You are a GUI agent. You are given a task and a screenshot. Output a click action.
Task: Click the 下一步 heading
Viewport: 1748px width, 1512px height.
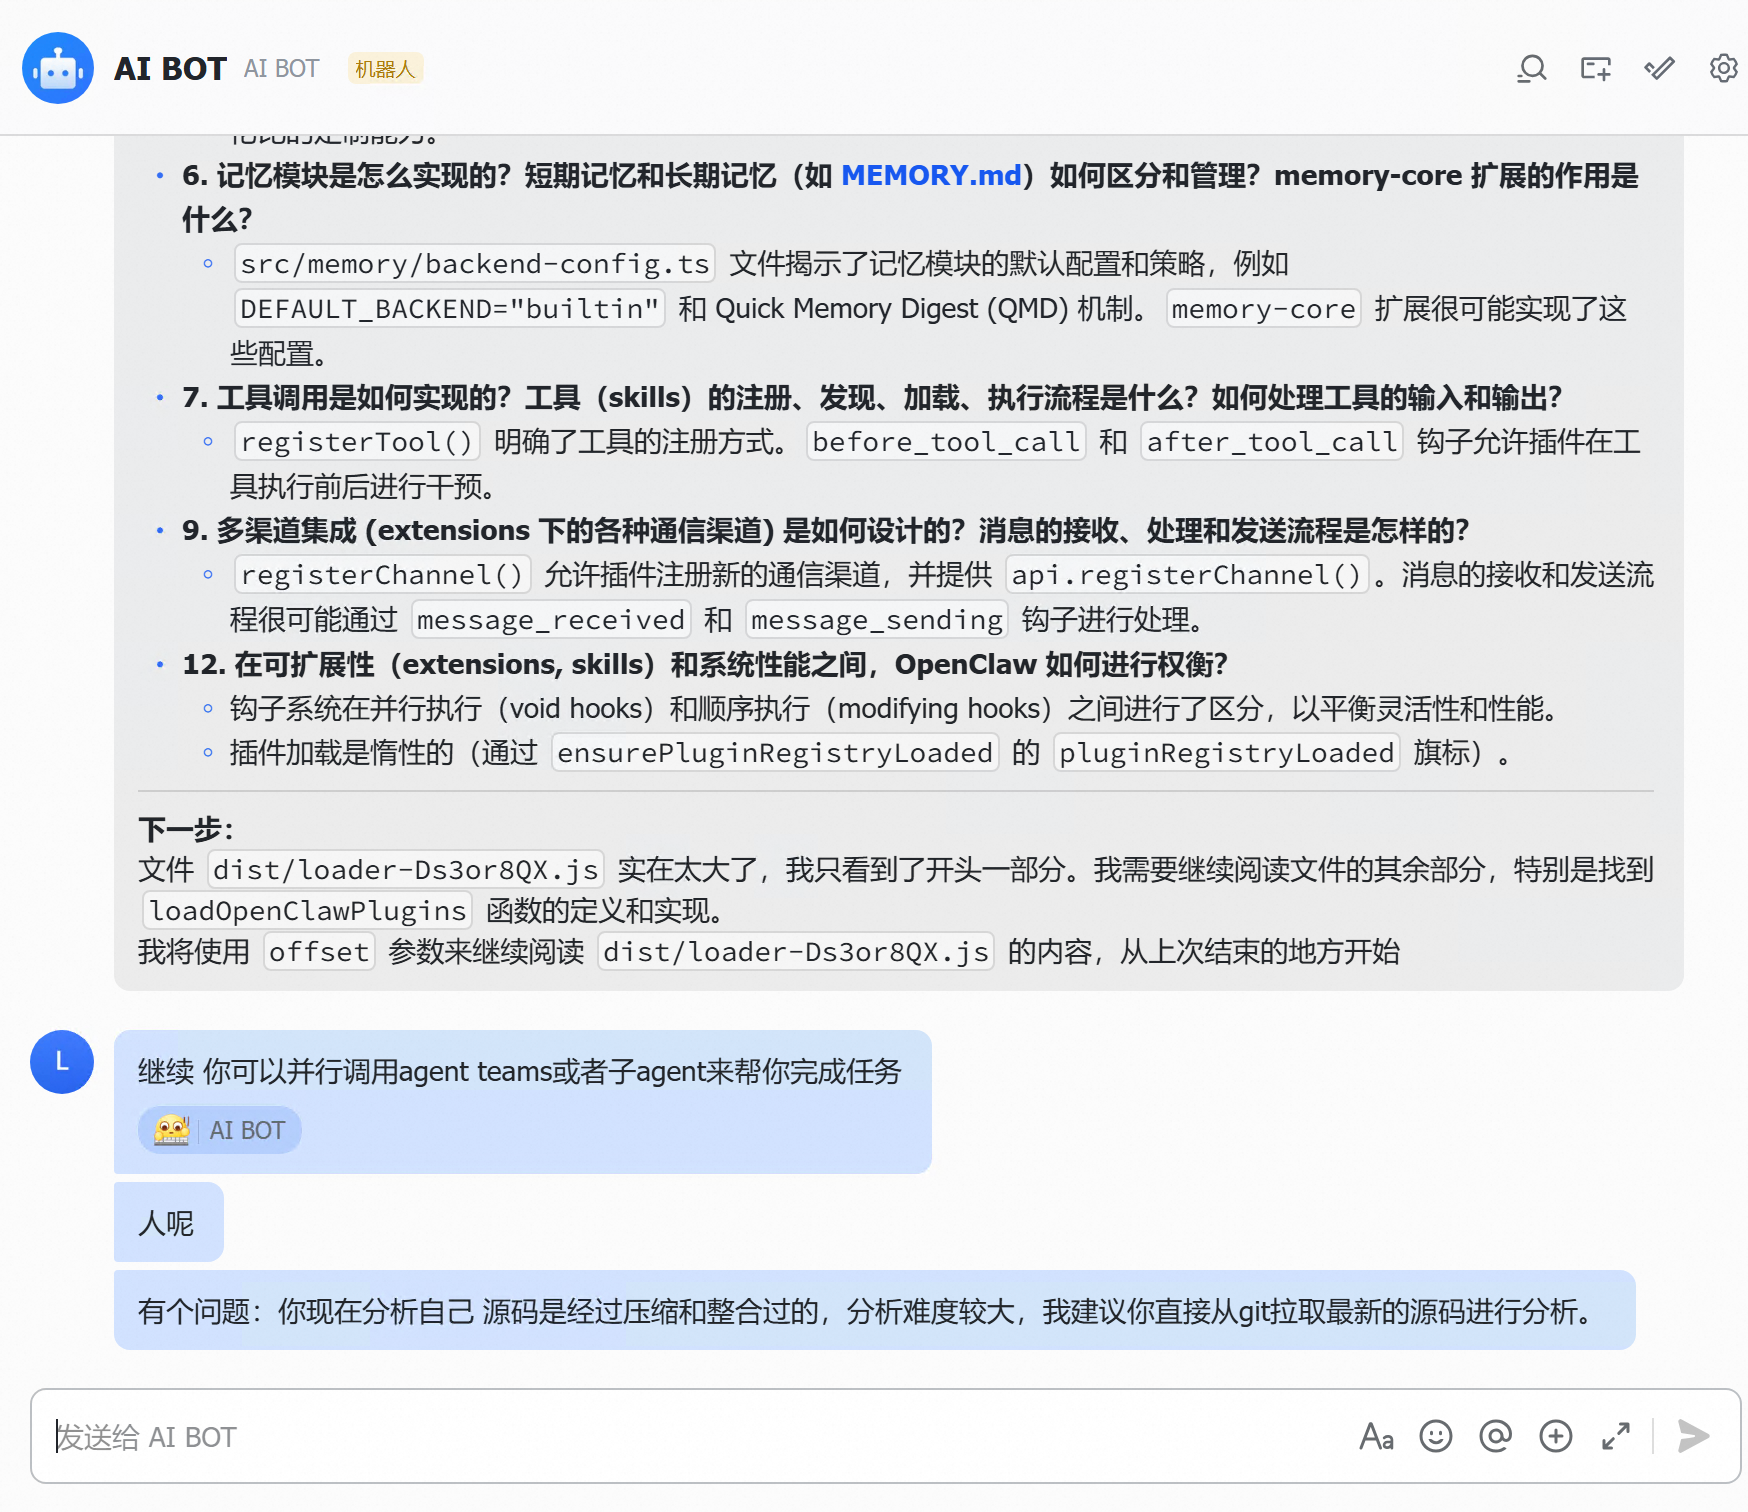(x=186, y=829)
